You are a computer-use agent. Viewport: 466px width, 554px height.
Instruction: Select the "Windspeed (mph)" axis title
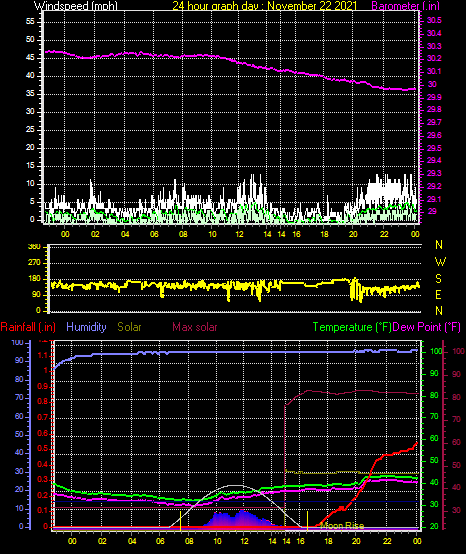tap(76, 6)
